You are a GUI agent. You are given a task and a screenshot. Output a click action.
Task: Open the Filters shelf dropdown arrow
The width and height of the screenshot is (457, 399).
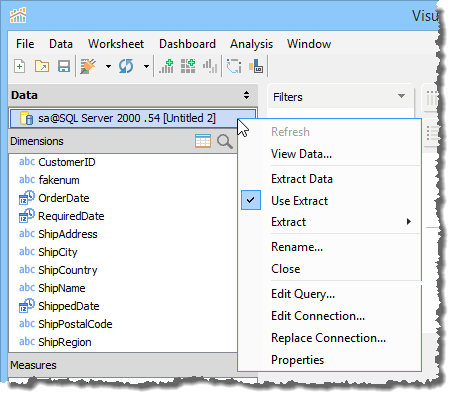click(401, 96)
